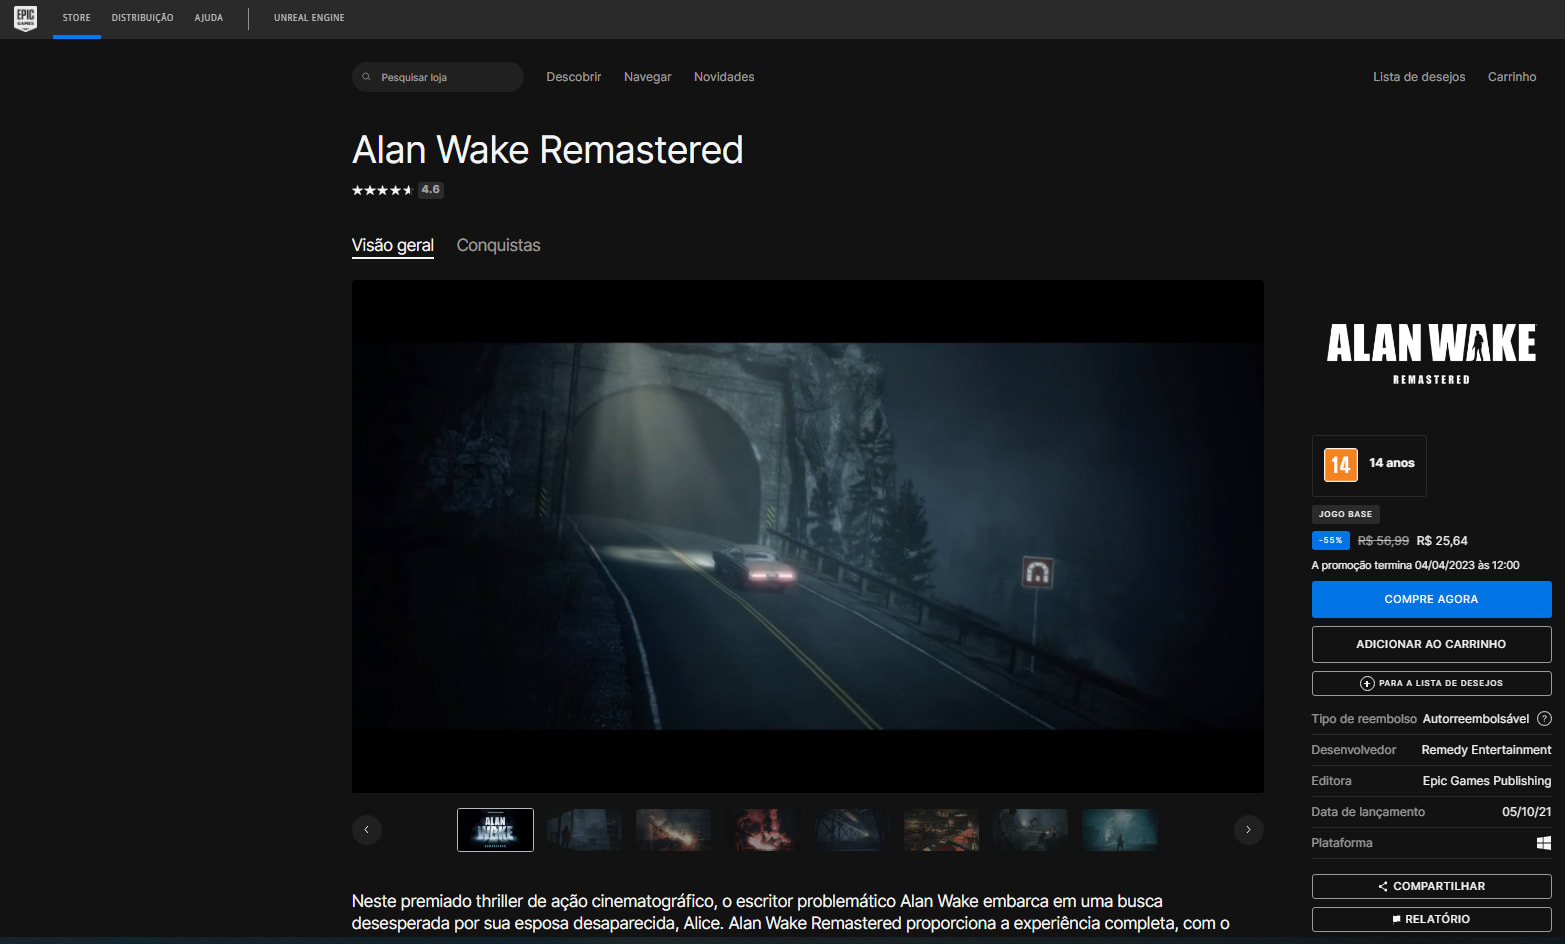Image resolution: width=1565 pixels, height=944 pixels.
Task: Click the Windows platform icon
Action: 1544,843
